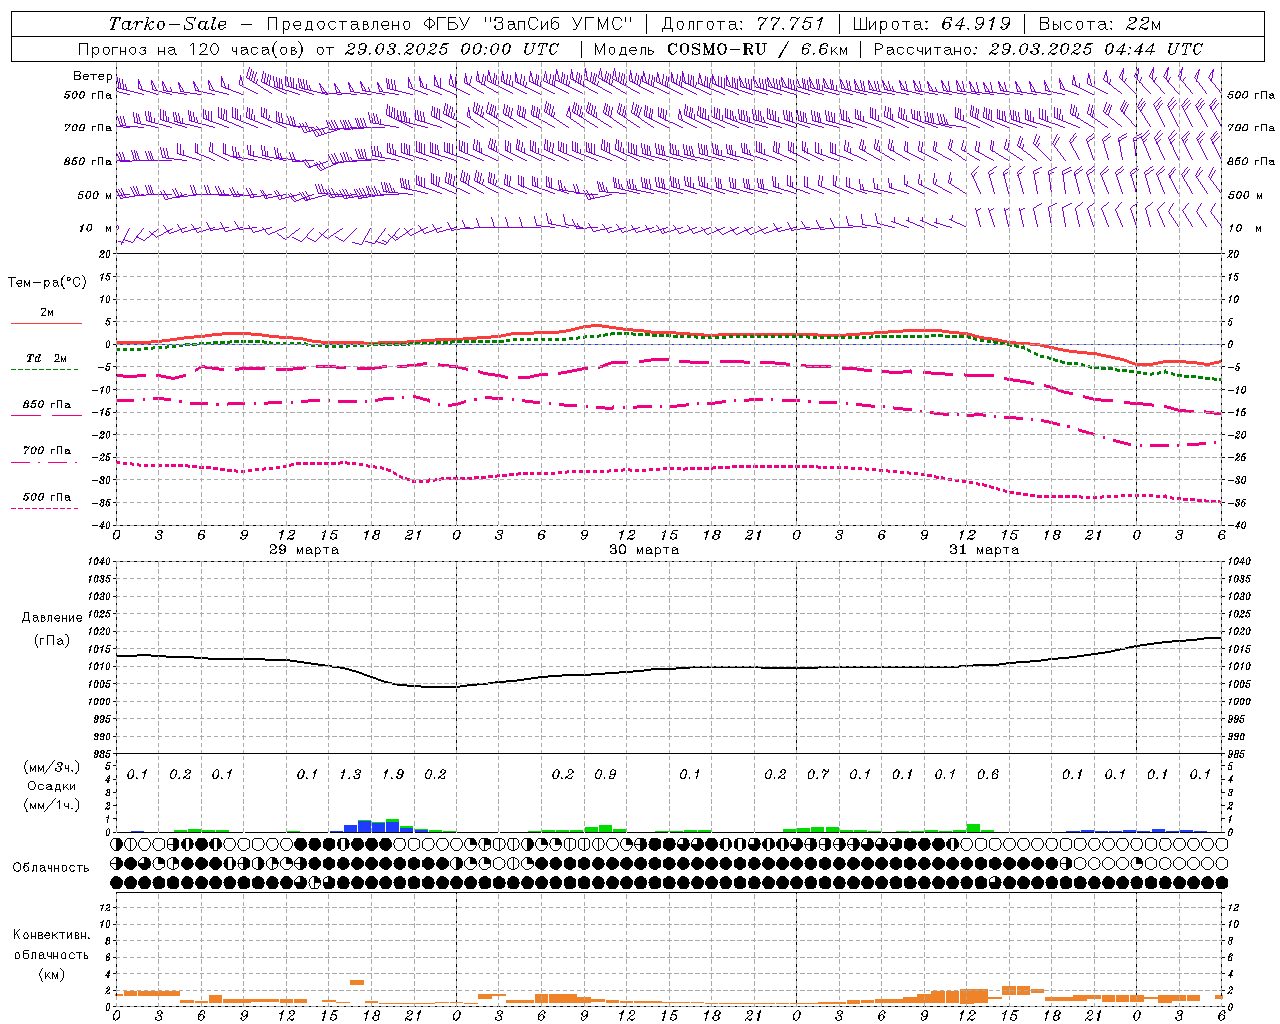This screenshot has height=1024, width=1280.
Task: Select the text 'Предоставлено ФГБУ "ЗапСиб УГМС"'
Action: tap(449, 24)
